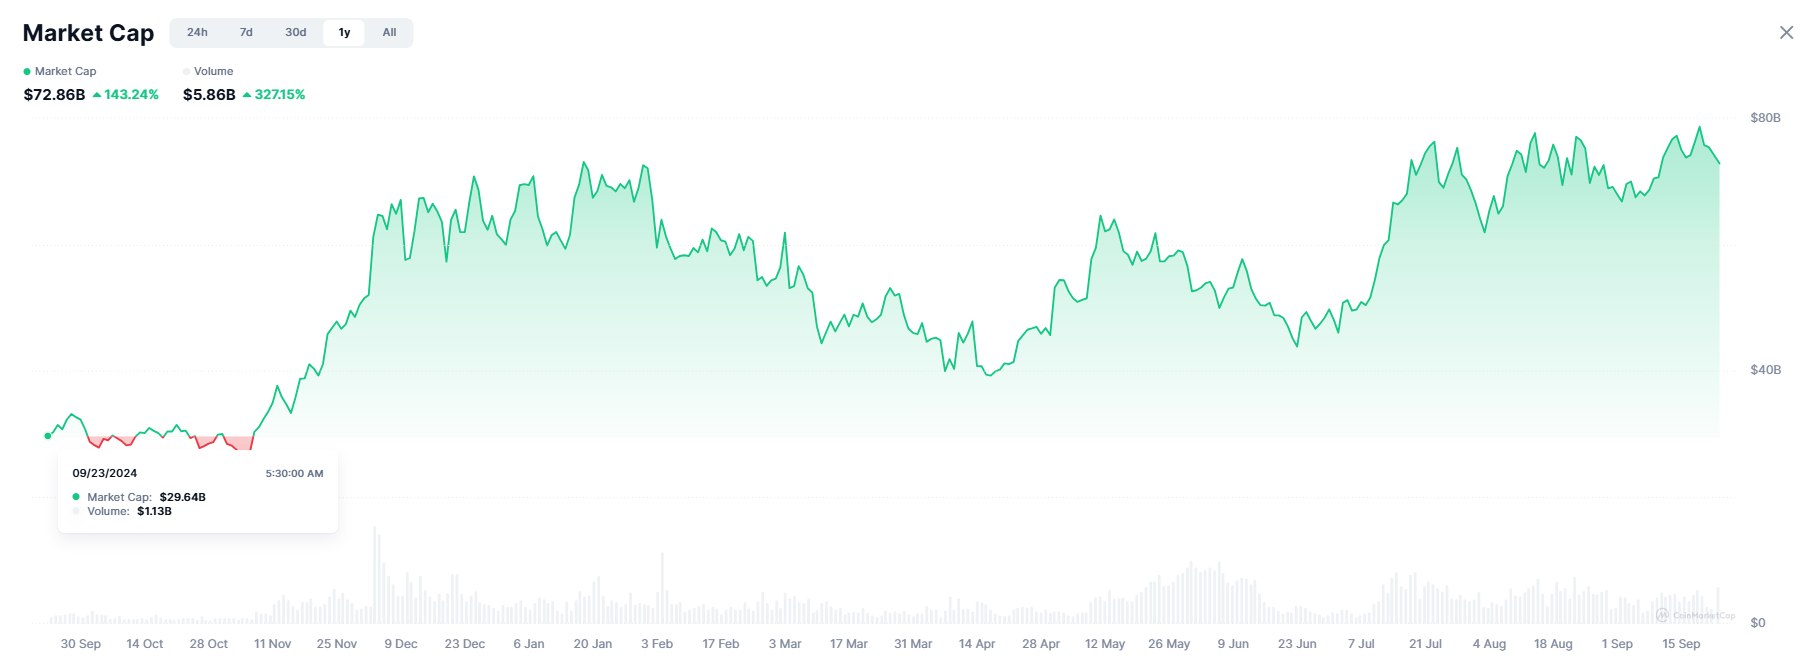Viewport: 1814px width, 668px height.
Task: Click the chart area near the 9 Dec peak
Action: point(400,205)
